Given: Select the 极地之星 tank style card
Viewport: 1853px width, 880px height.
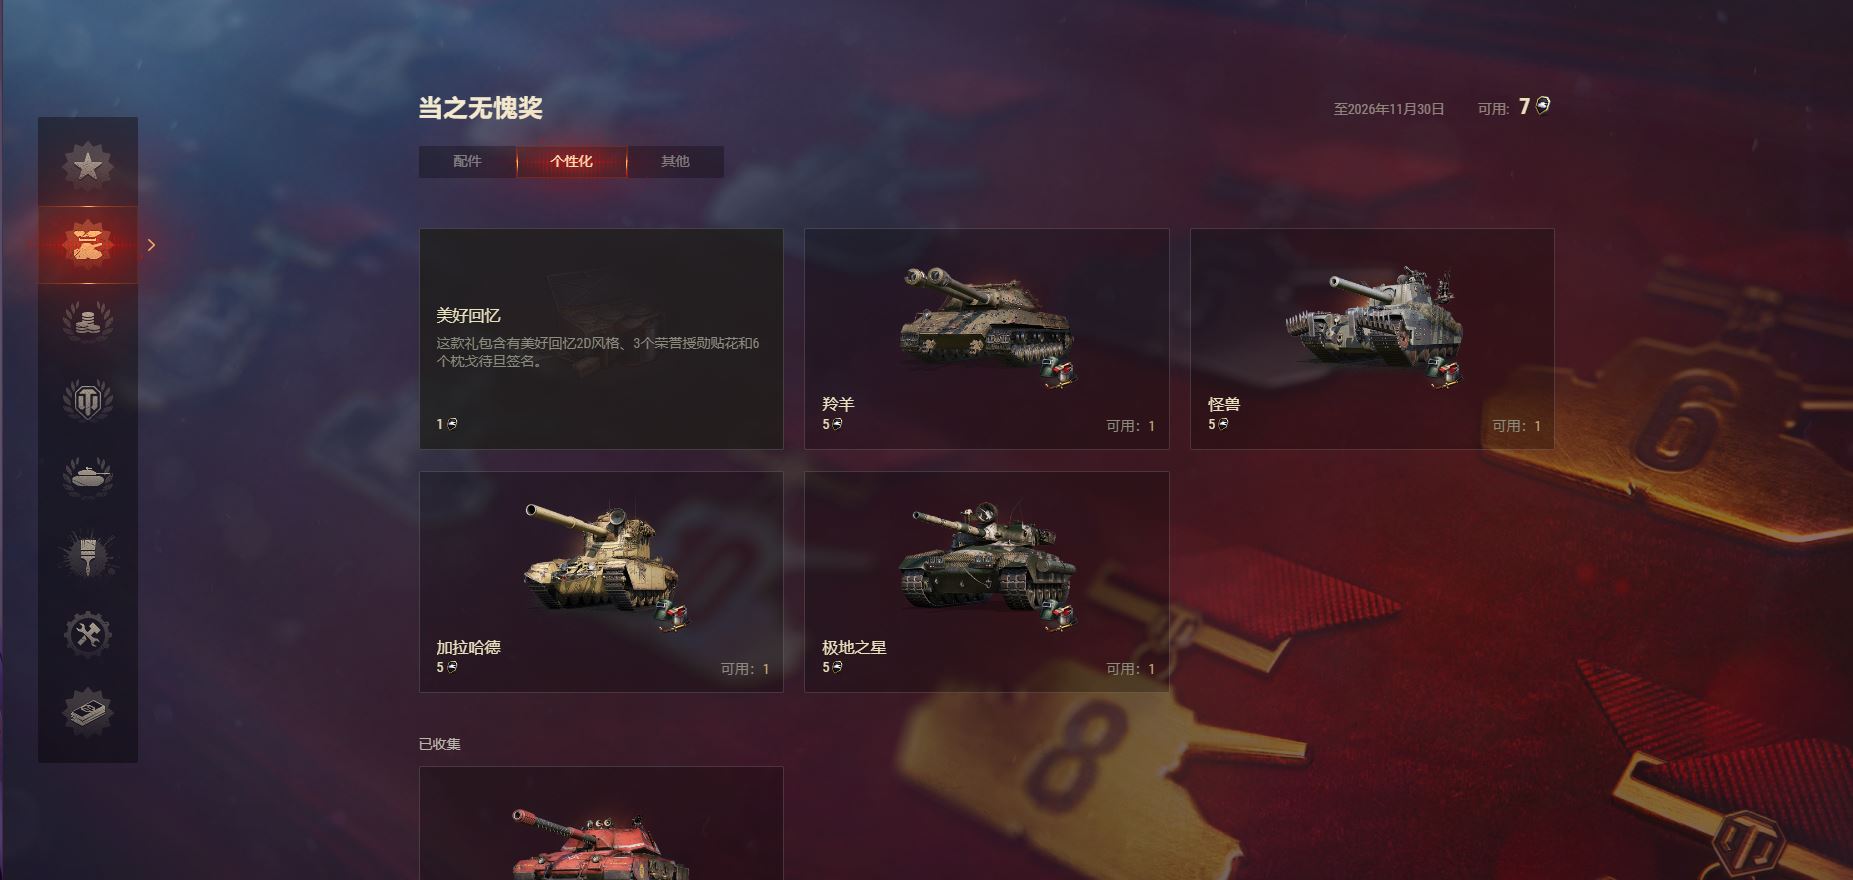Looking at the screenshot, I should 987,582.
